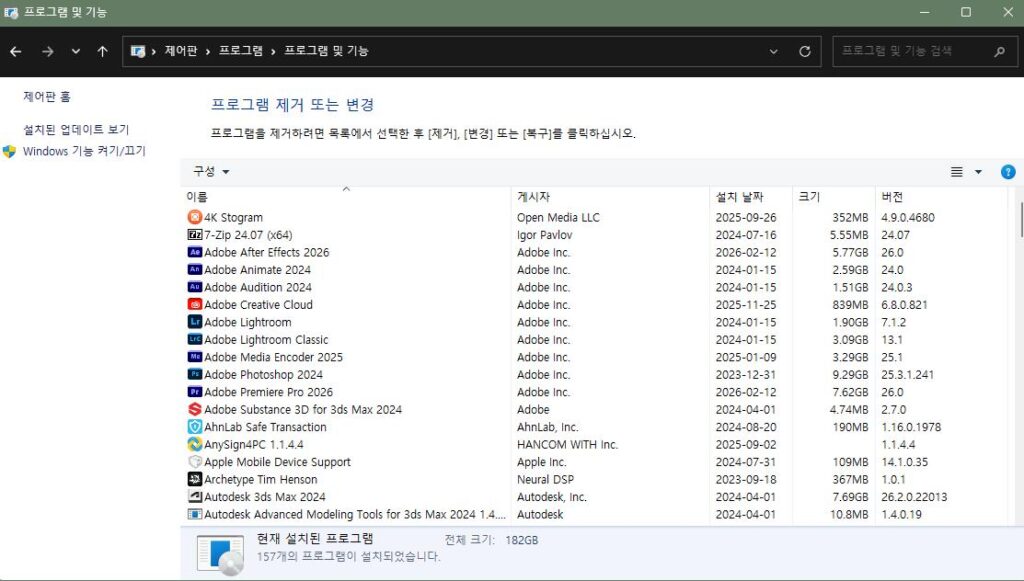Open the 구성 dropdown menu
This screenshot has height=581, width=1024.
211,171
